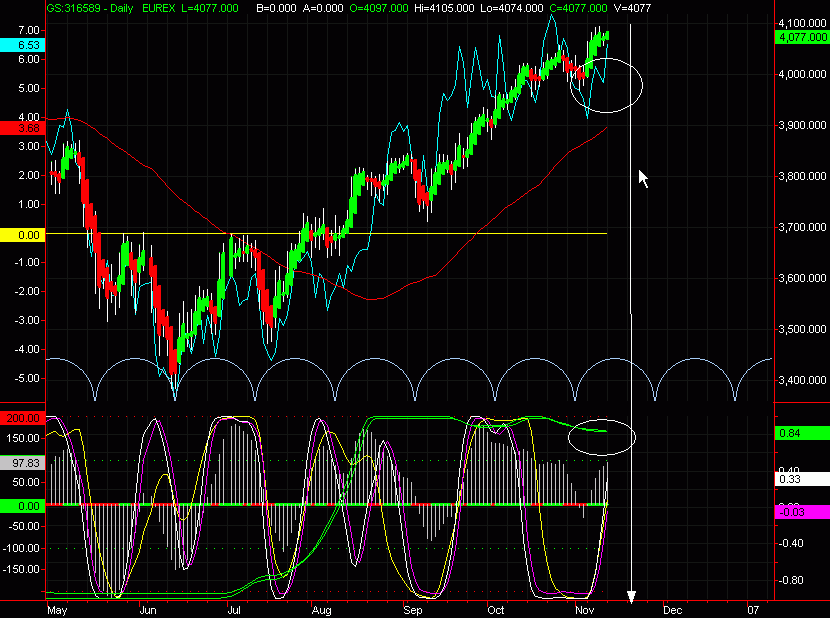Click the -50.00 oscillator axis label
Image resolution: width=830 pixels, height=618 pixels.
click(23, 526)
